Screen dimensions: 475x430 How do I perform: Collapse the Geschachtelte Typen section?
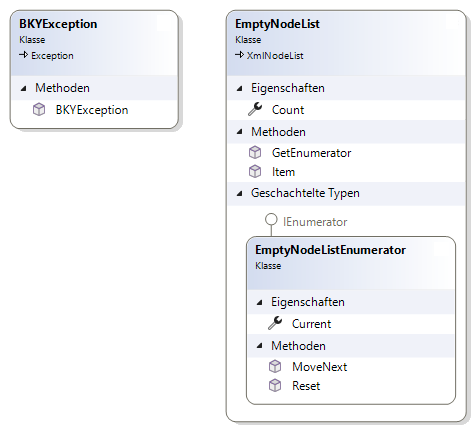(239, 193)
